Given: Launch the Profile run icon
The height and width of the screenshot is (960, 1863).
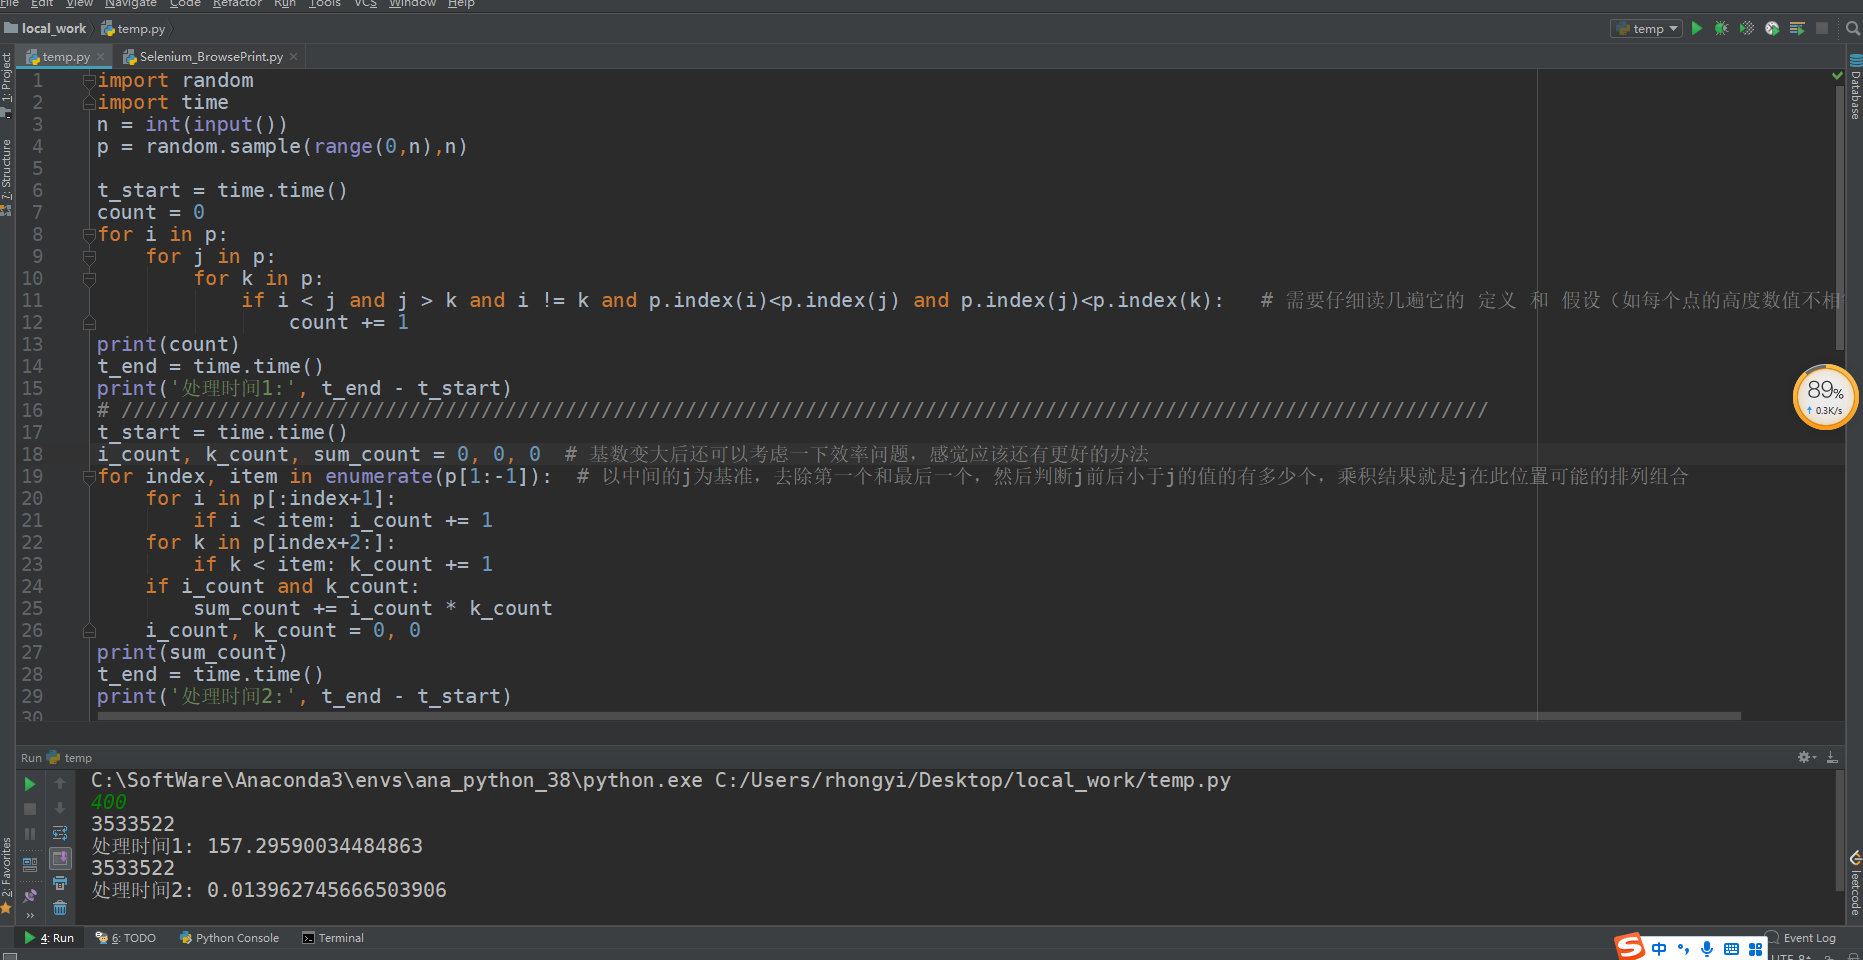Looking at the screenshot, I should [1772, 28].
